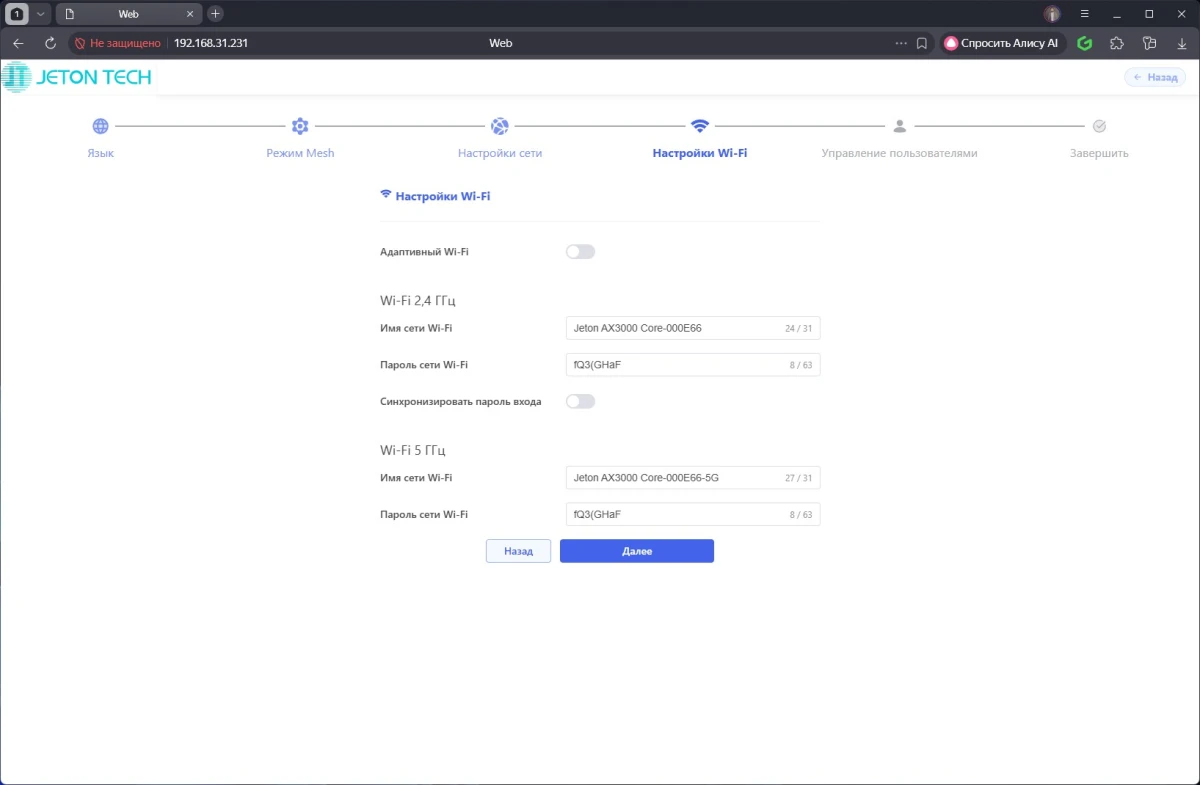
Task: Click the Настройки сети step icon
Action: pos(500,126)
